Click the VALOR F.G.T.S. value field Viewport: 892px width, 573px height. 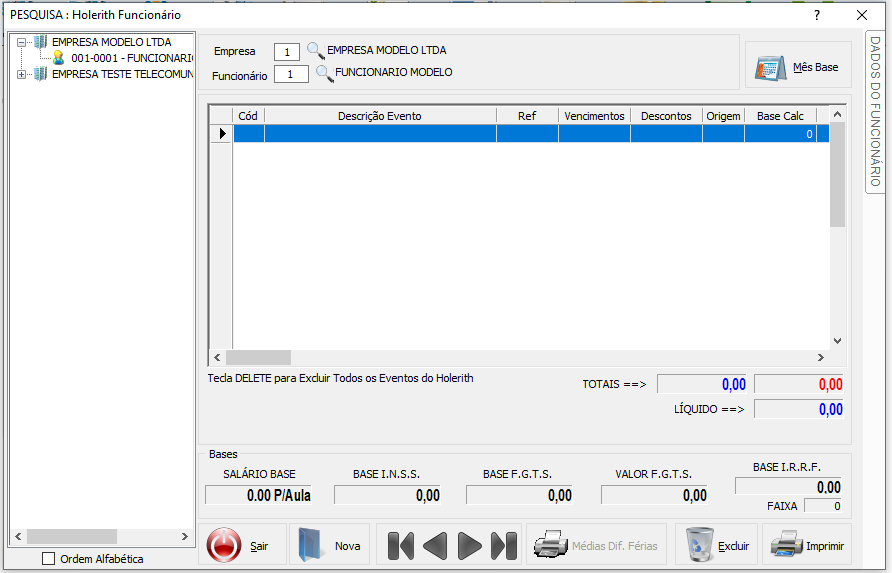pos(655,495)
